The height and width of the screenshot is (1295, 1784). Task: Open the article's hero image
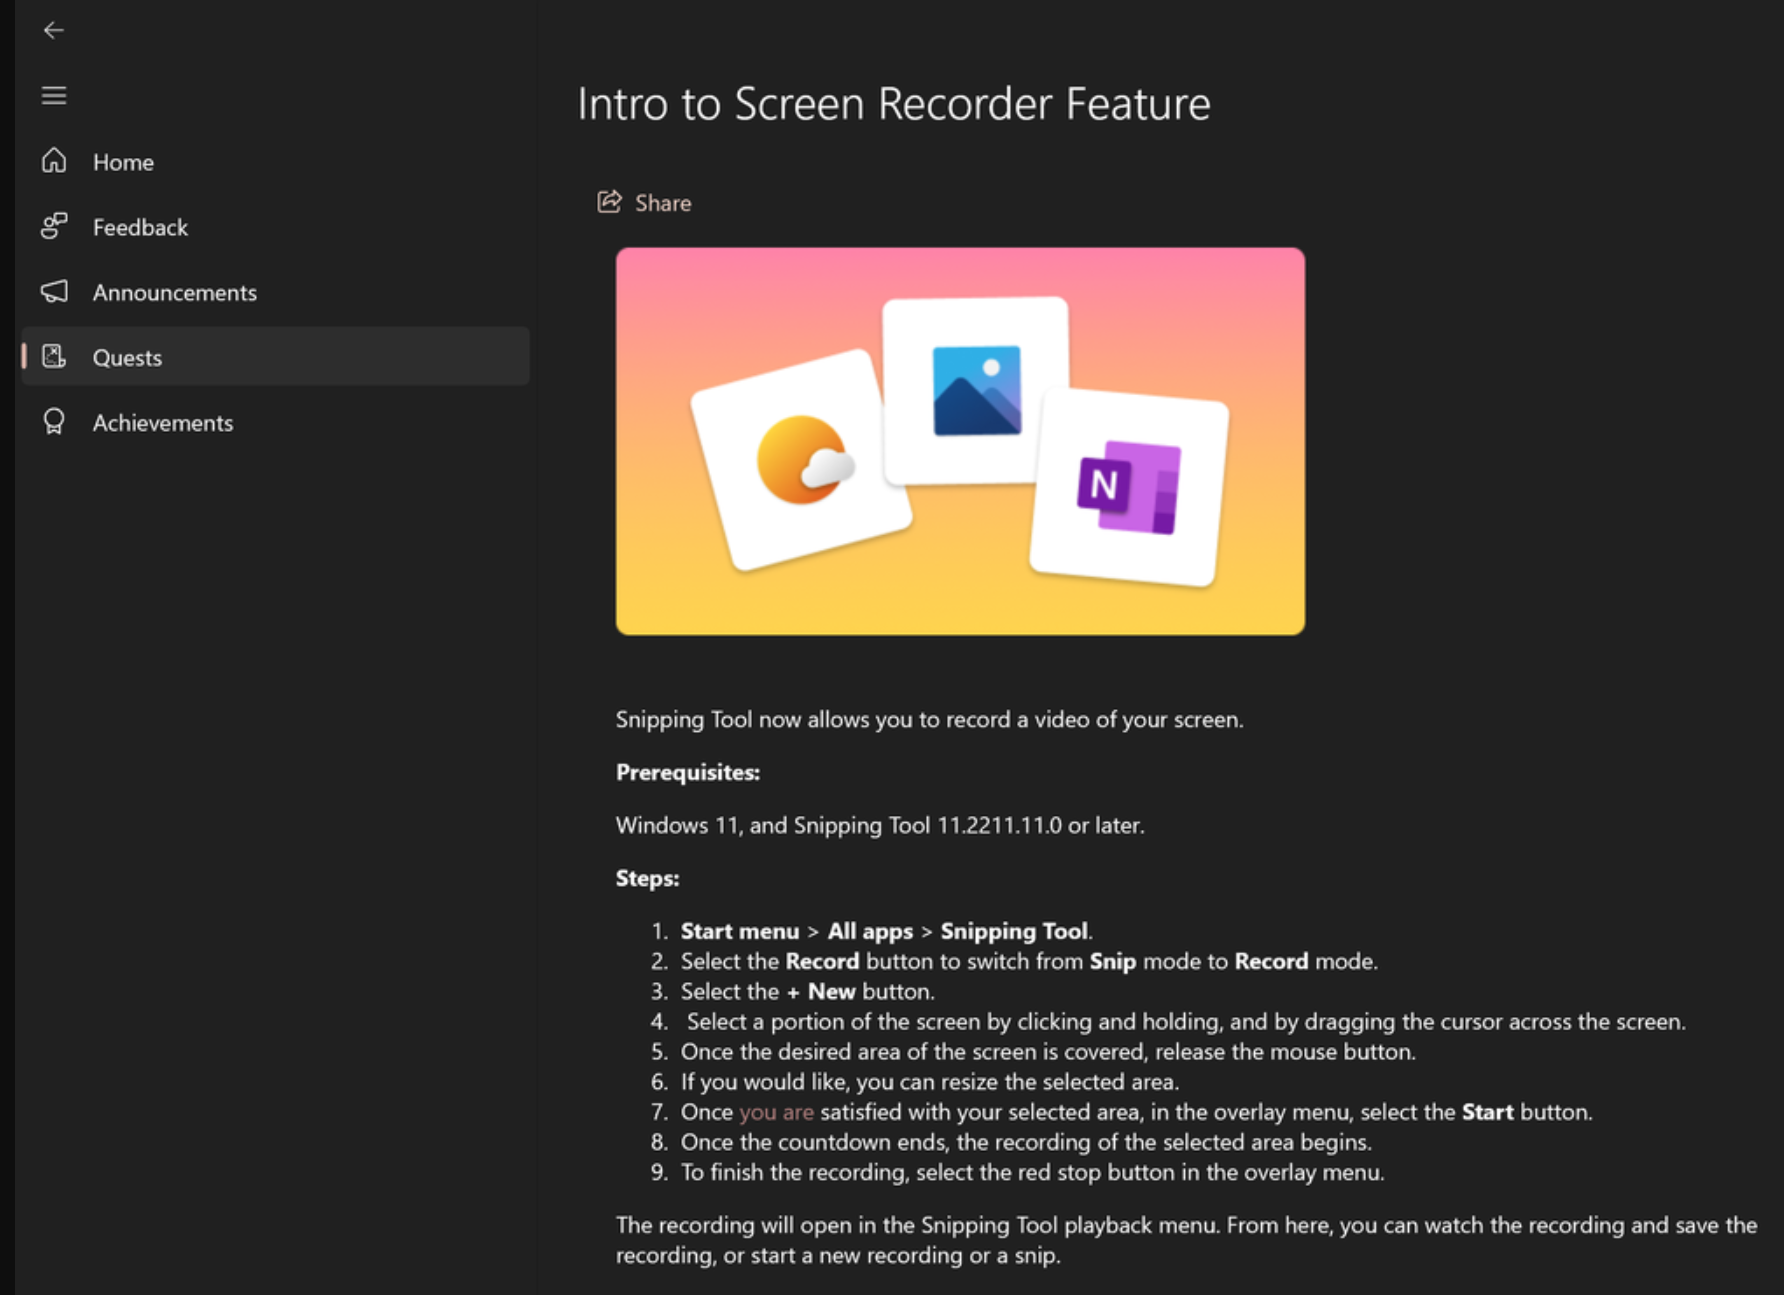(x=959, y=440)
